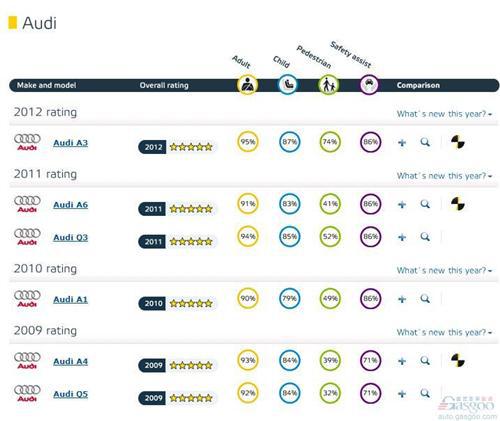Click the Adult occupant icon in header
Screen dimensions: 500x421
247,85
